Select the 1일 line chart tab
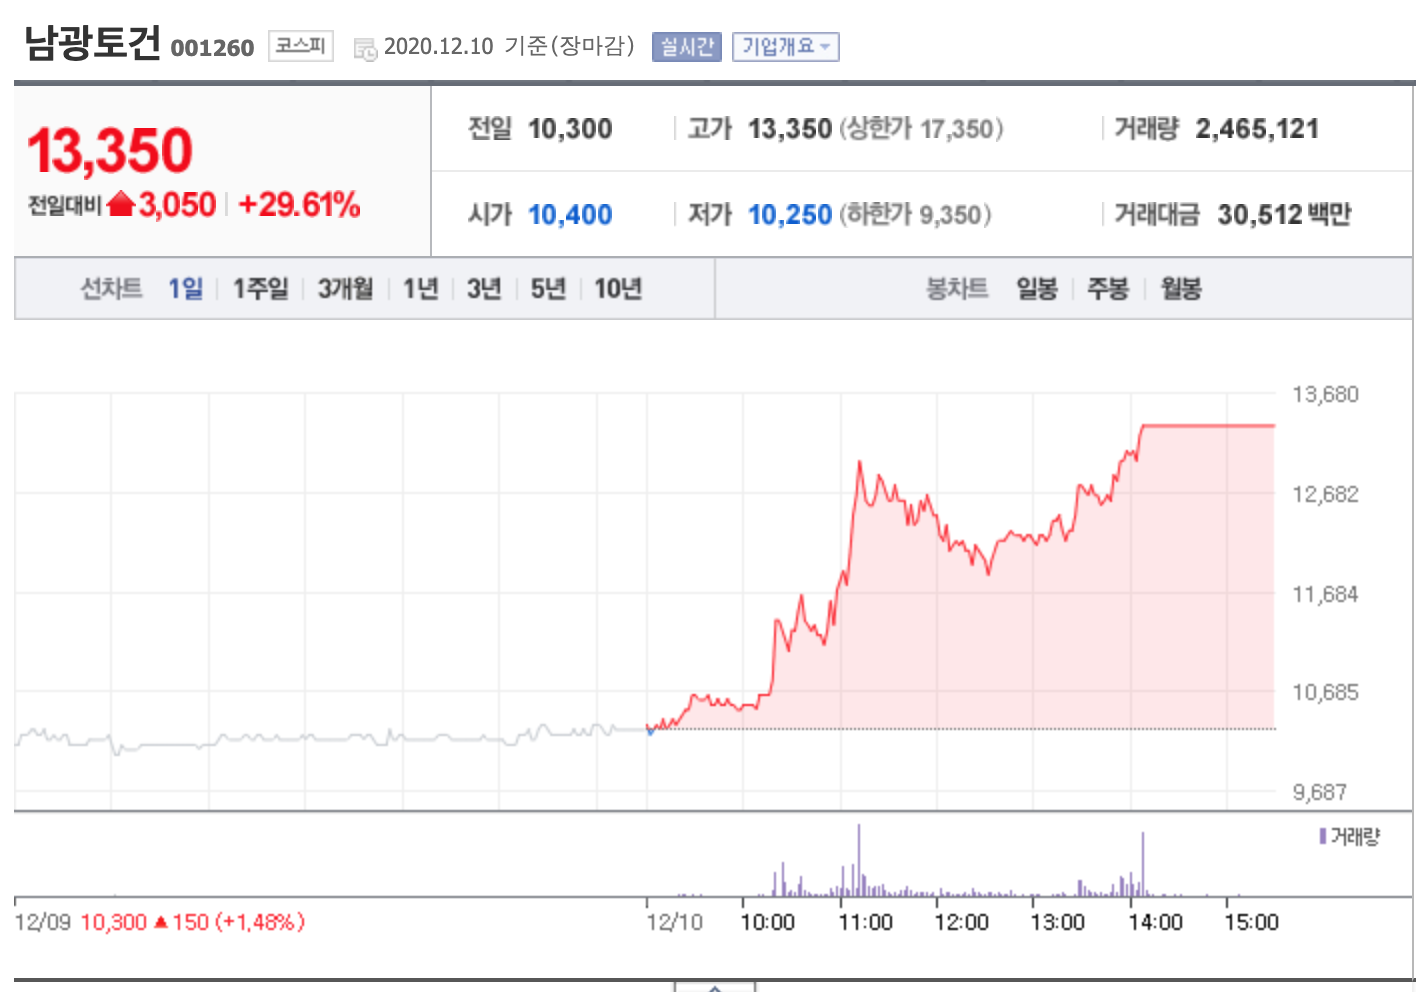1416x992 pixels. click(185, 289)
